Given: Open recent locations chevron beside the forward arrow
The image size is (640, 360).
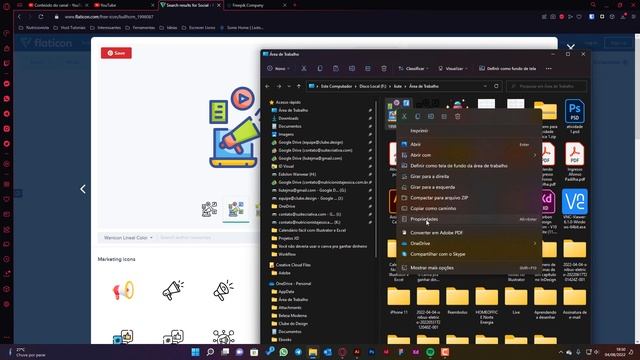Looking at the screenshot, I should tap(289, 86).
